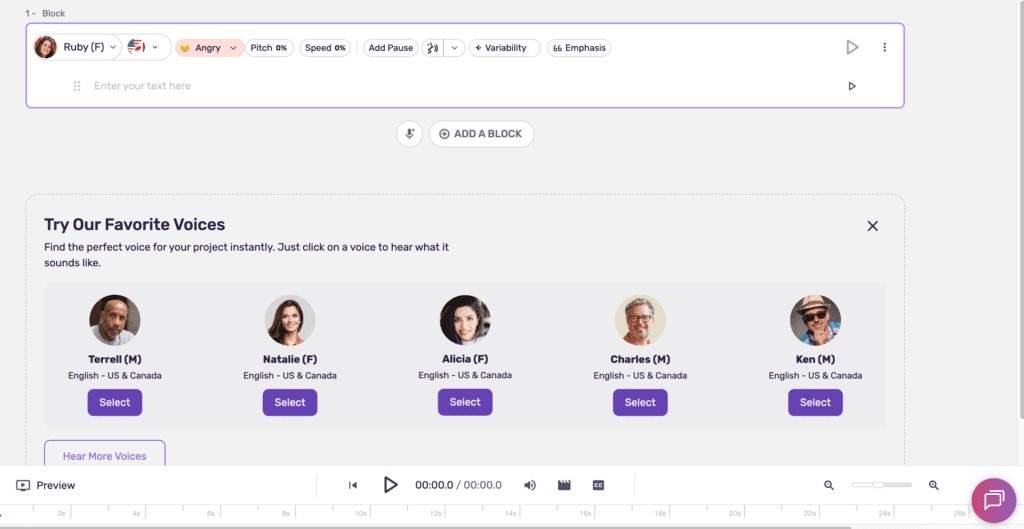Image resolution: width=1024 pixels, height=529 pixels.
Task: Open the Angry voice style dropdown
Action: (209, 48)
